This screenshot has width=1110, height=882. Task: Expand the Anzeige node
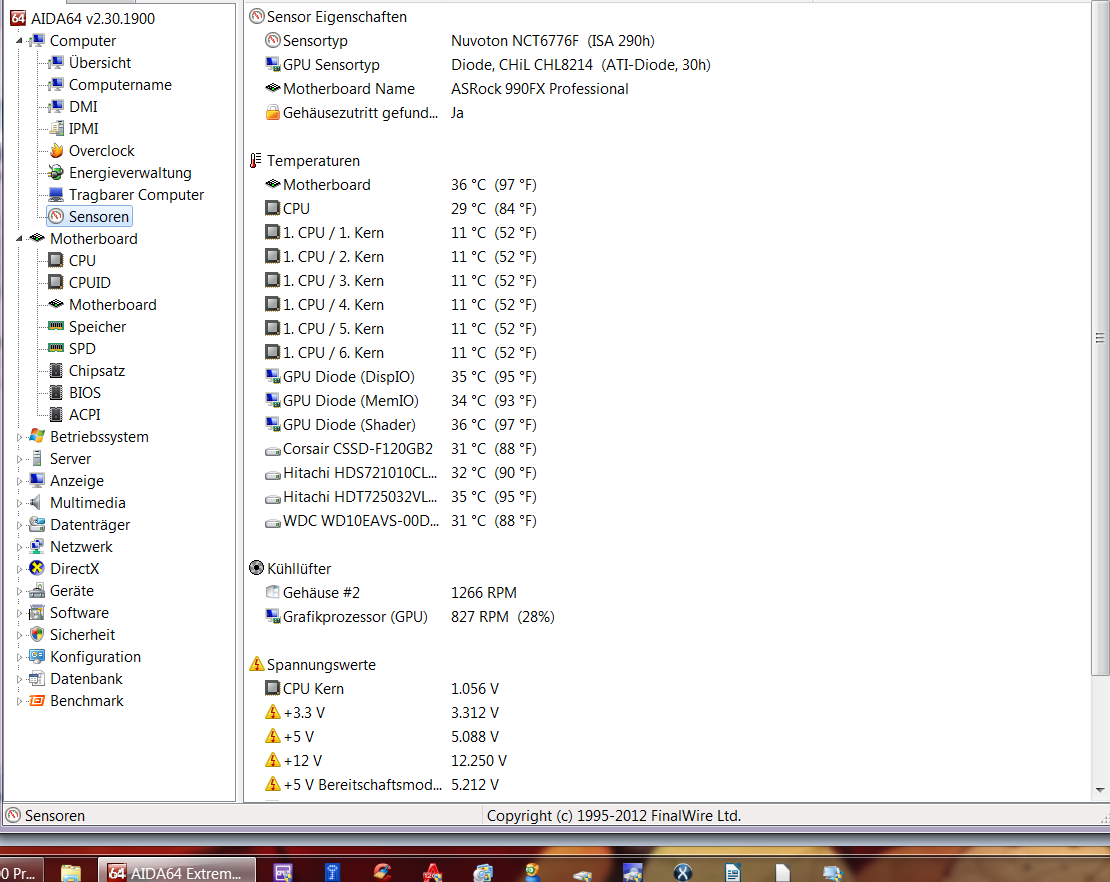[x=19, y=481]
